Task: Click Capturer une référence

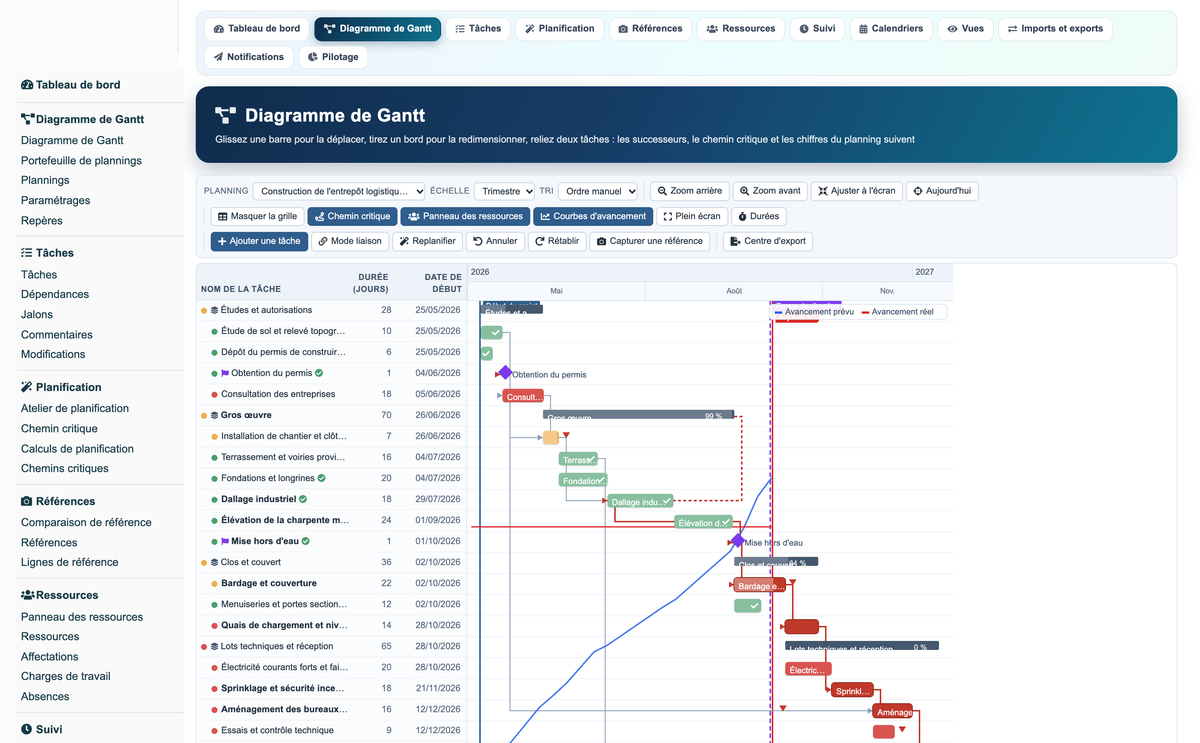Action: pyautogui.click(x=649, y=241)
